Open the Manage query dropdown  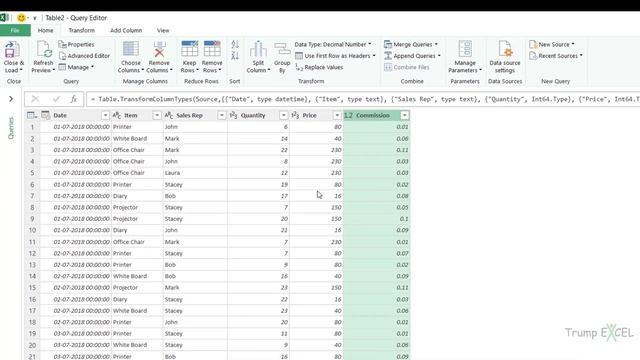point(76,67)
